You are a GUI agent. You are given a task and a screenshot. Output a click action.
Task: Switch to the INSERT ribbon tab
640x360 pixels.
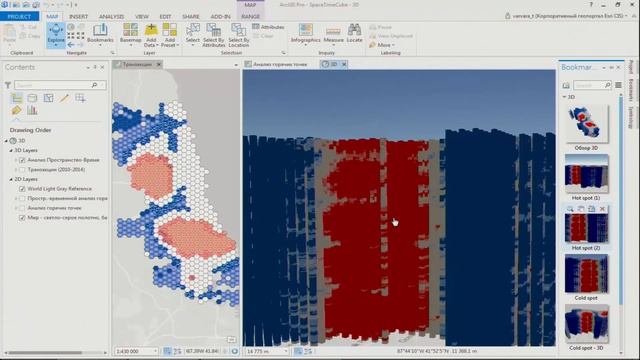(78, 16)
